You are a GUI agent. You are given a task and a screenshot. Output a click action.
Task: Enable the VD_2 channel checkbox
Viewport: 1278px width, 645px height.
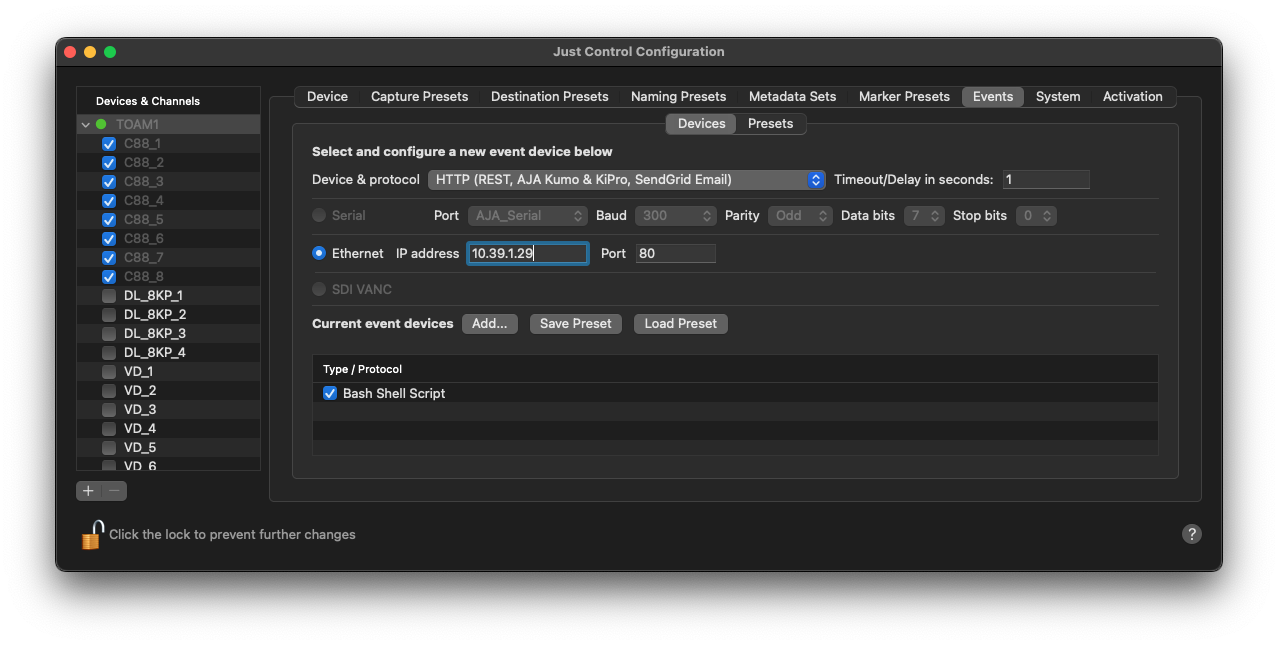click(109, 391)
